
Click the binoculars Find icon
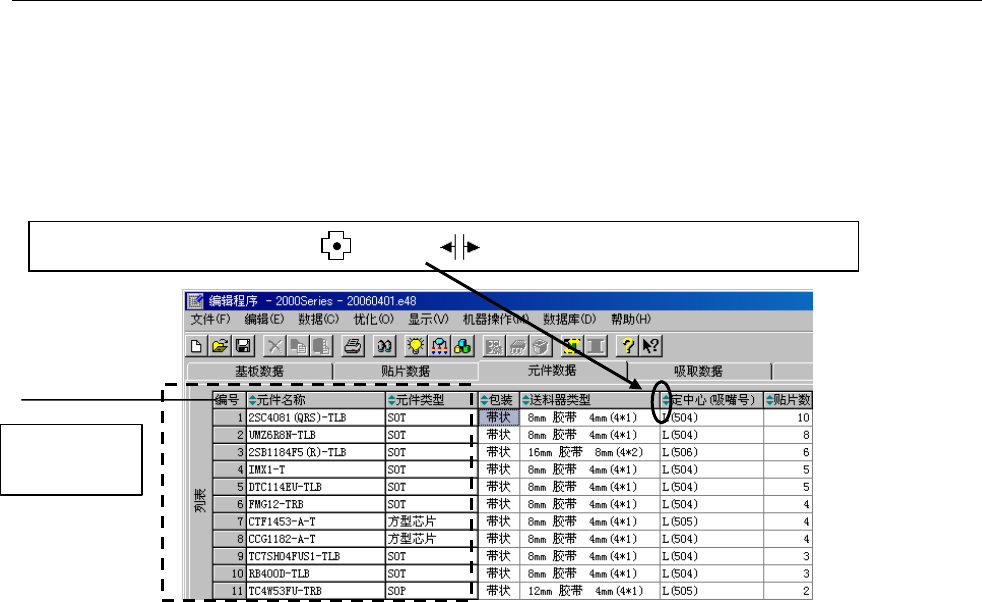tap(384, 346)
